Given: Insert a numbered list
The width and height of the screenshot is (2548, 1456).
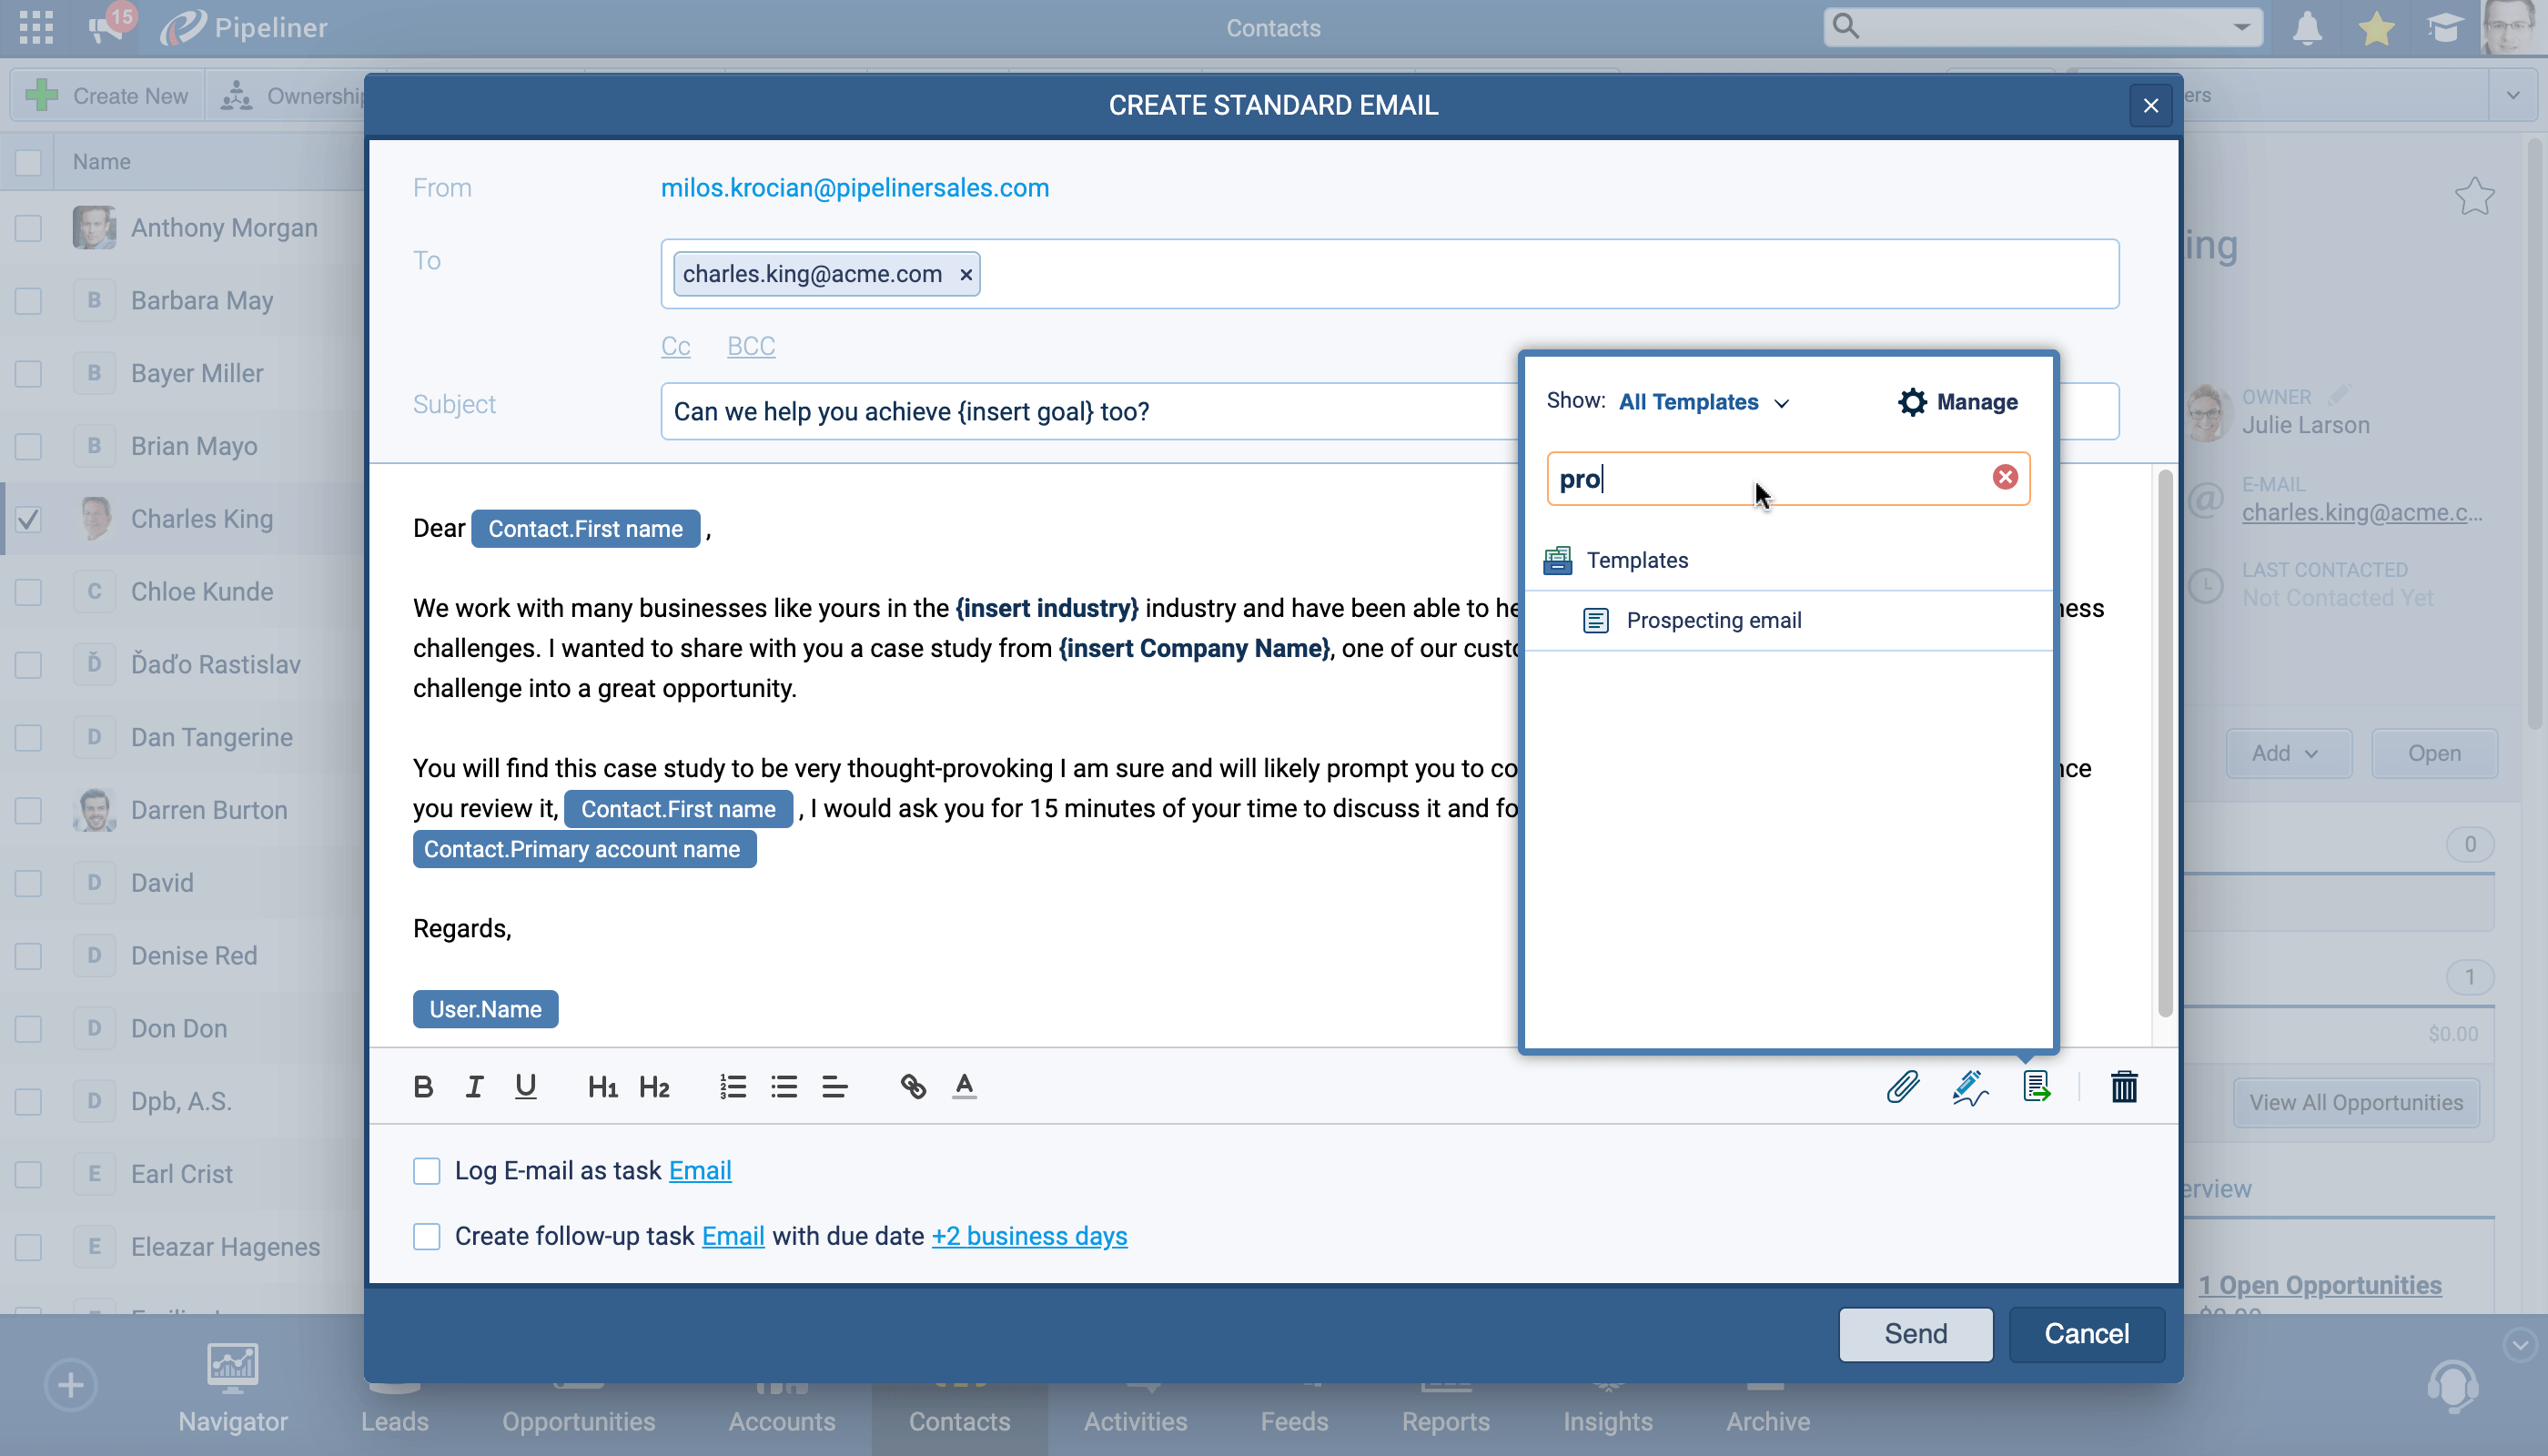Looking at the screenshot, I should coord(732,1086).
